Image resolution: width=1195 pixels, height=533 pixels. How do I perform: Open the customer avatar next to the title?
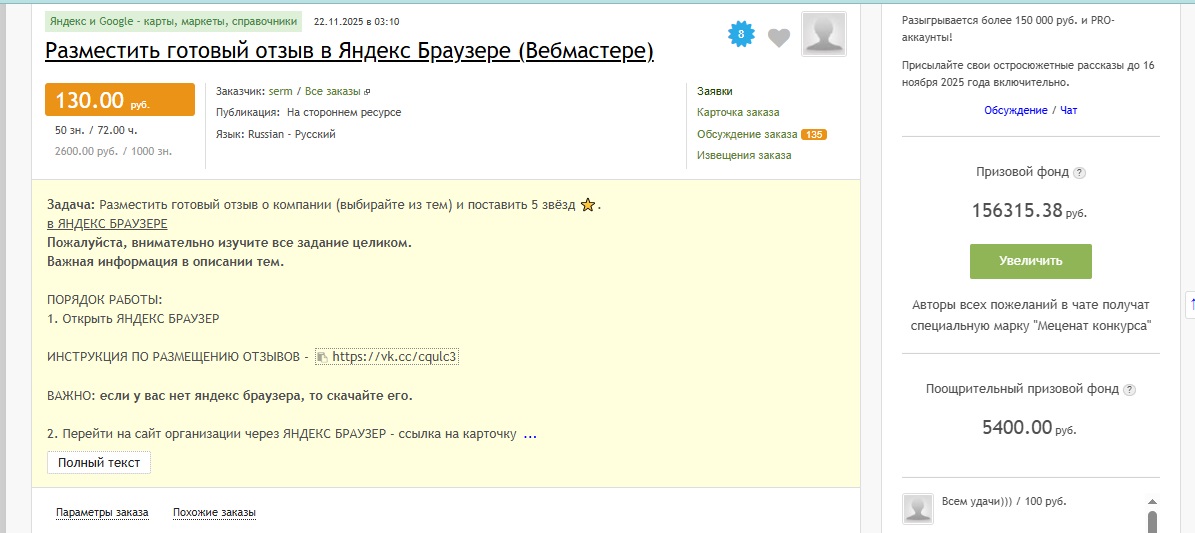(x=823, y=34)
